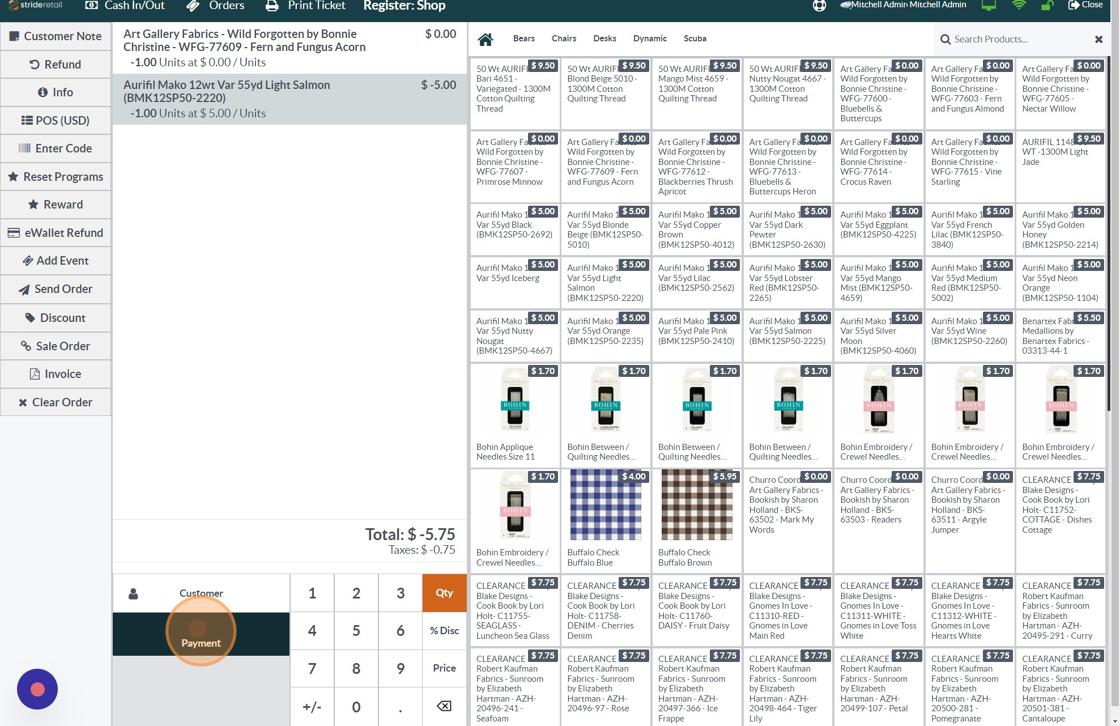Add Aurifil Mako Var 55yd Iceberg
Image resolution: width=1120 pixels, height=726 pixels.
pos(515,282)
